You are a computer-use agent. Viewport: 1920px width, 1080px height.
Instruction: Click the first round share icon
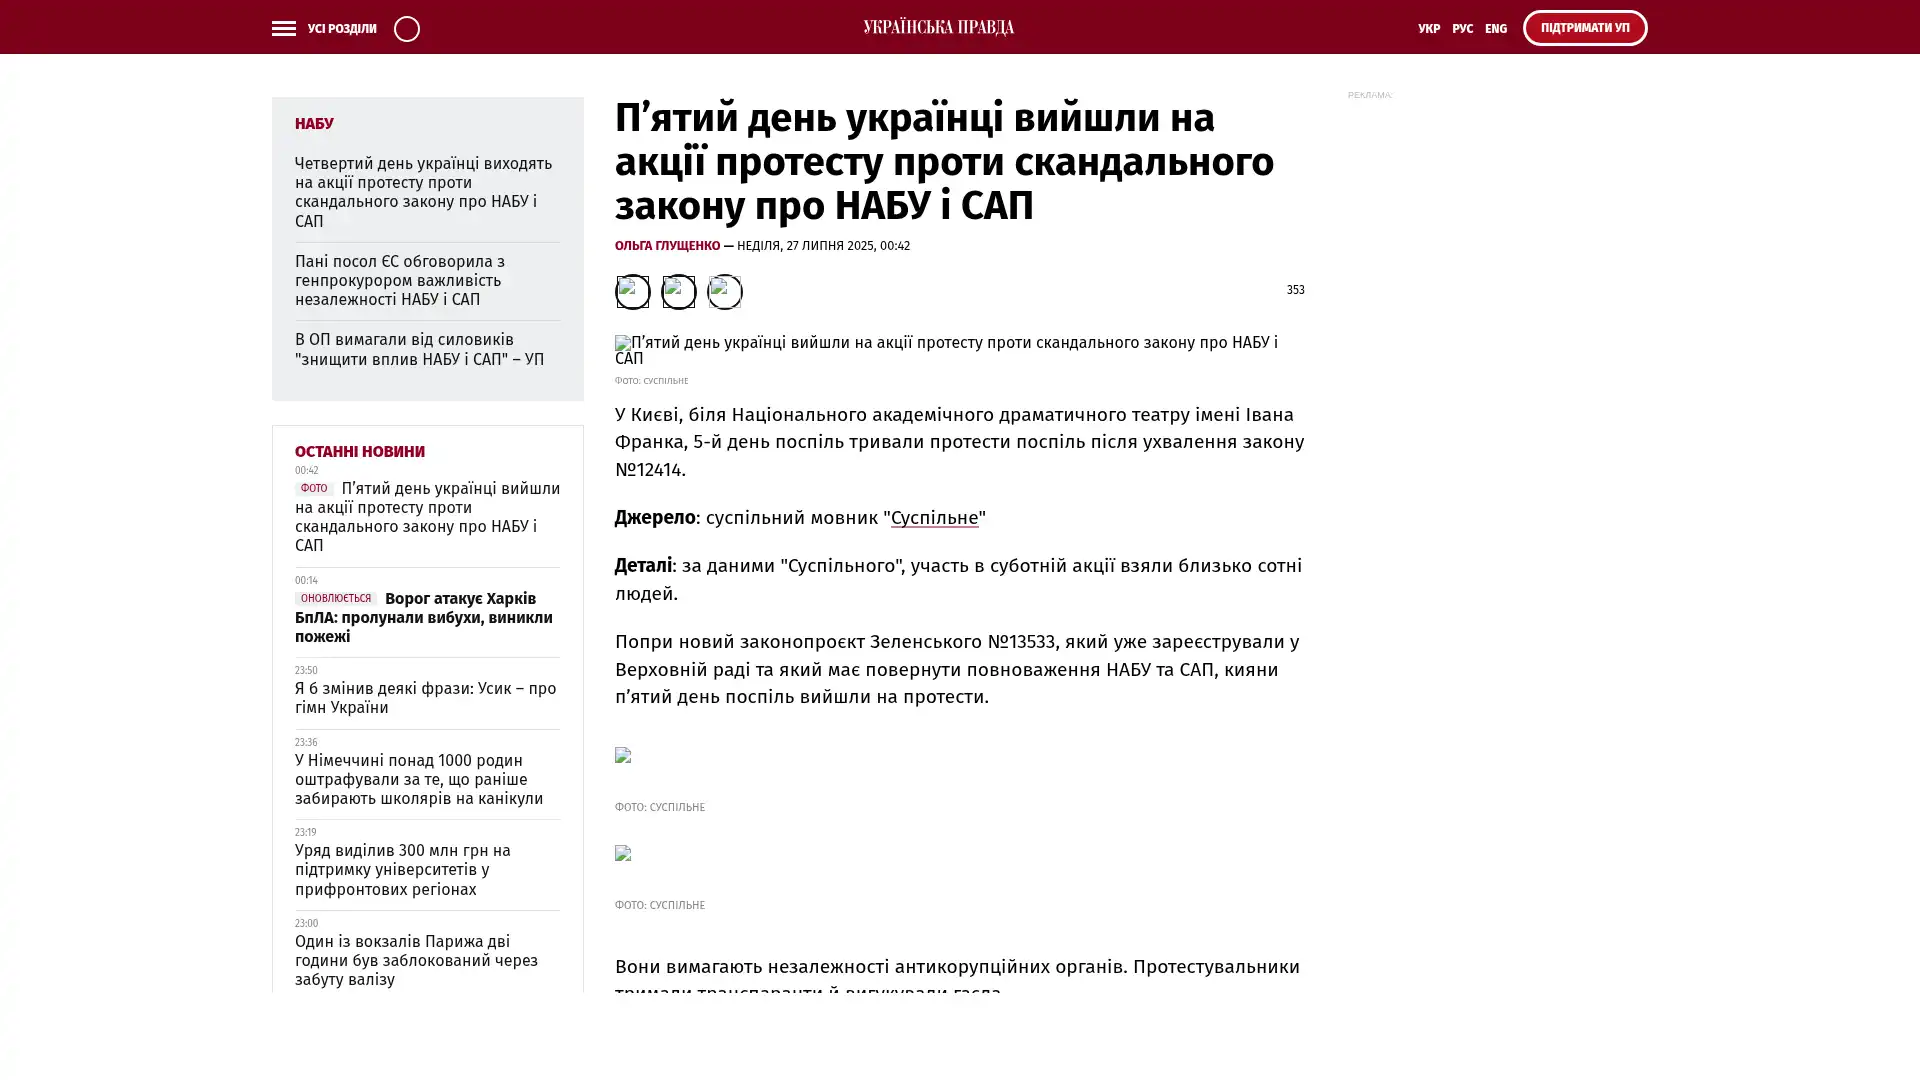coord(632,292)
